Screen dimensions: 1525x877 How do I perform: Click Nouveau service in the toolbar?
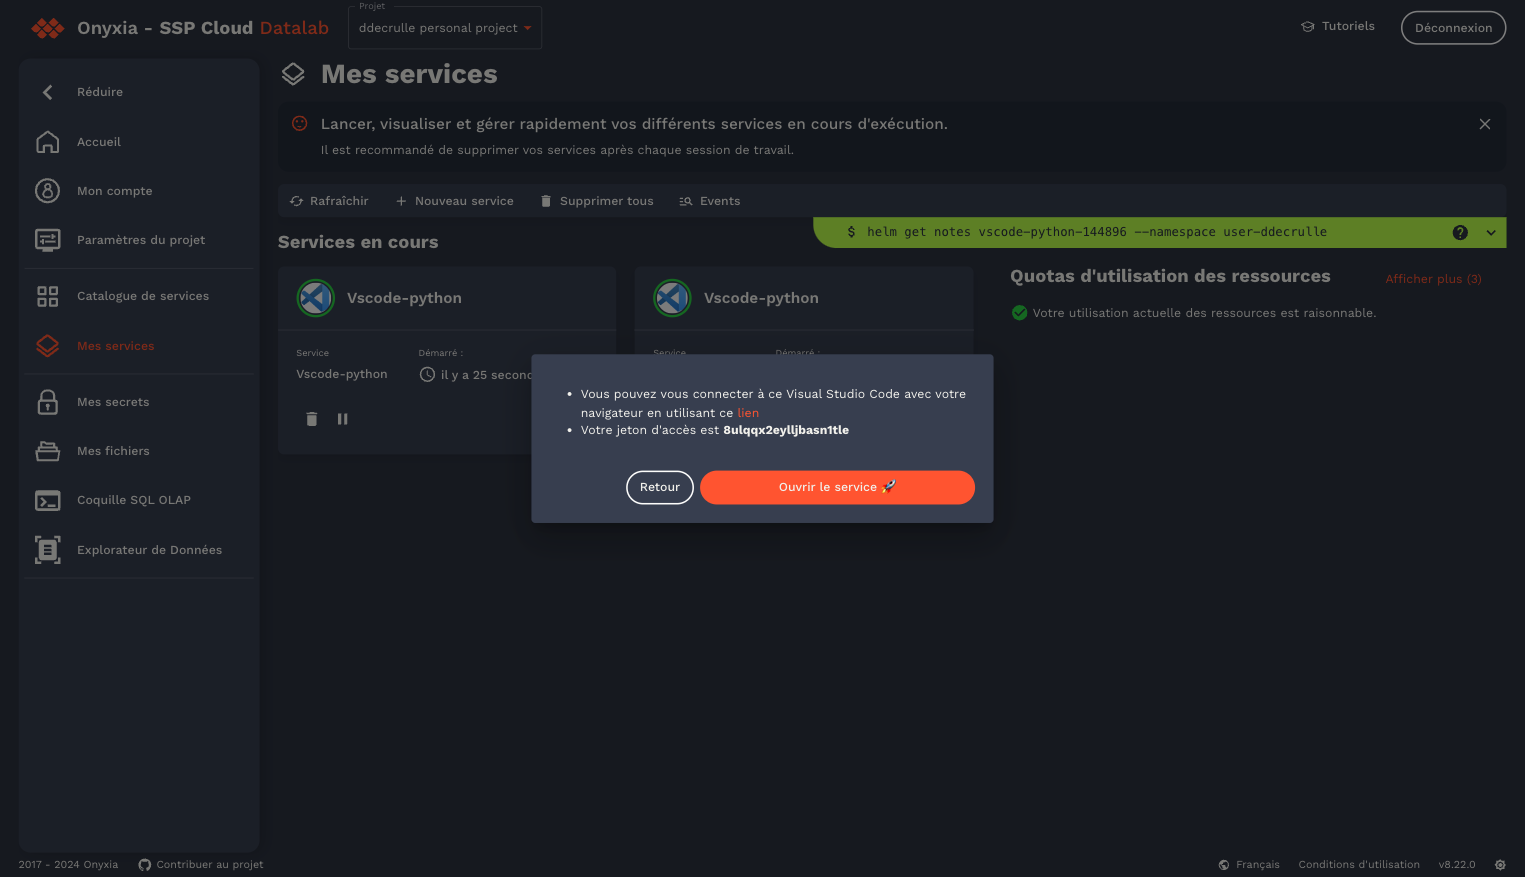coord(455,201)
